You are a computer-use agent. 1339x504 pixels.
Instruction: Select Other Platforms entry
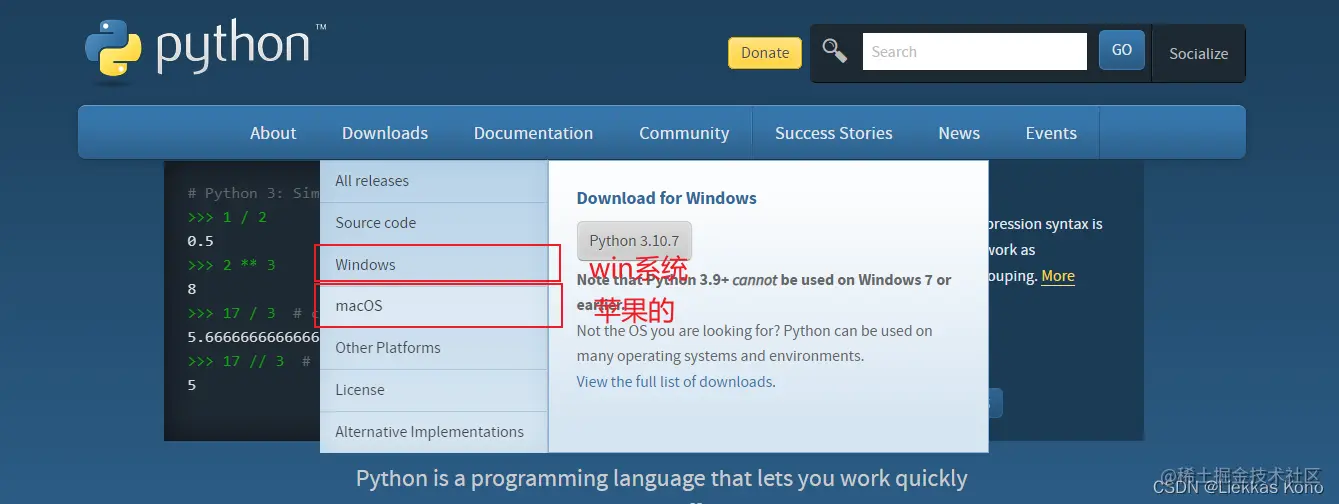pos(434,348)
